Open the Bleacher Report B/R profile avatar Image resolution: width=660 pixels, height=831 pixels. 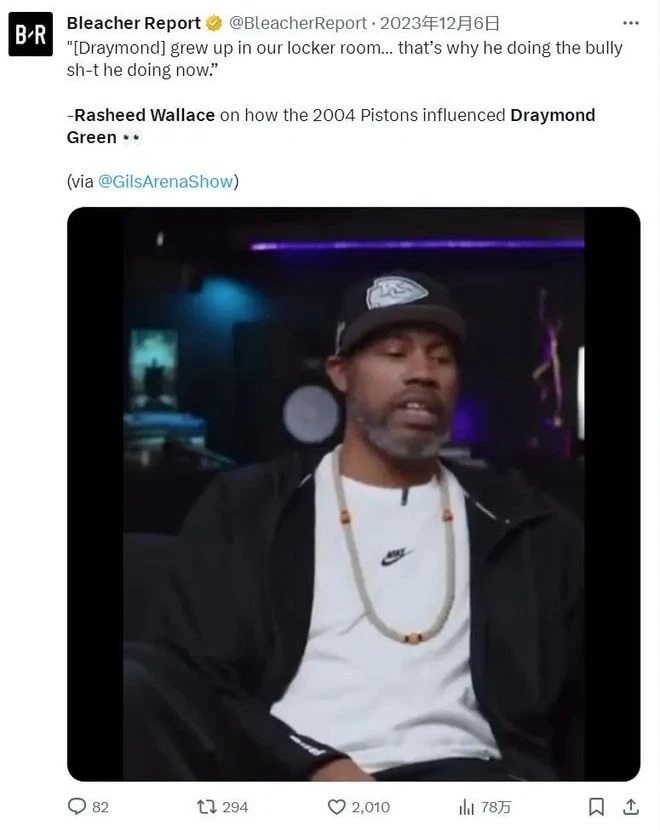(x=31, y=34)
